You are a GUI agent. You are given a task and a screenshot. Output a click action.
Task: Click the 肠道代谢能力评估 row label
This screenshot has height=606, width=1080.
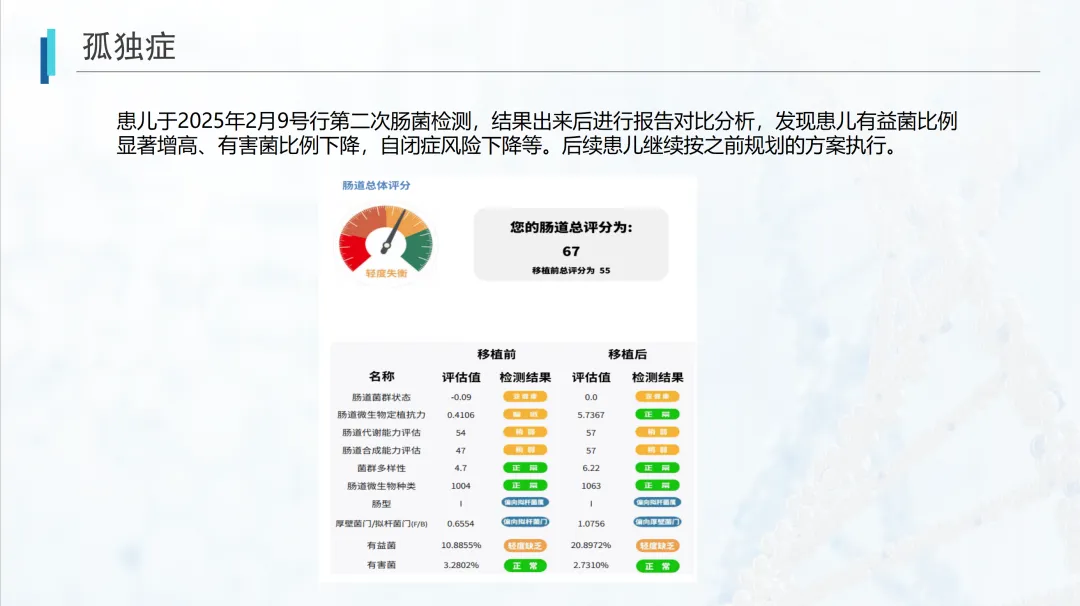[381, 432]
